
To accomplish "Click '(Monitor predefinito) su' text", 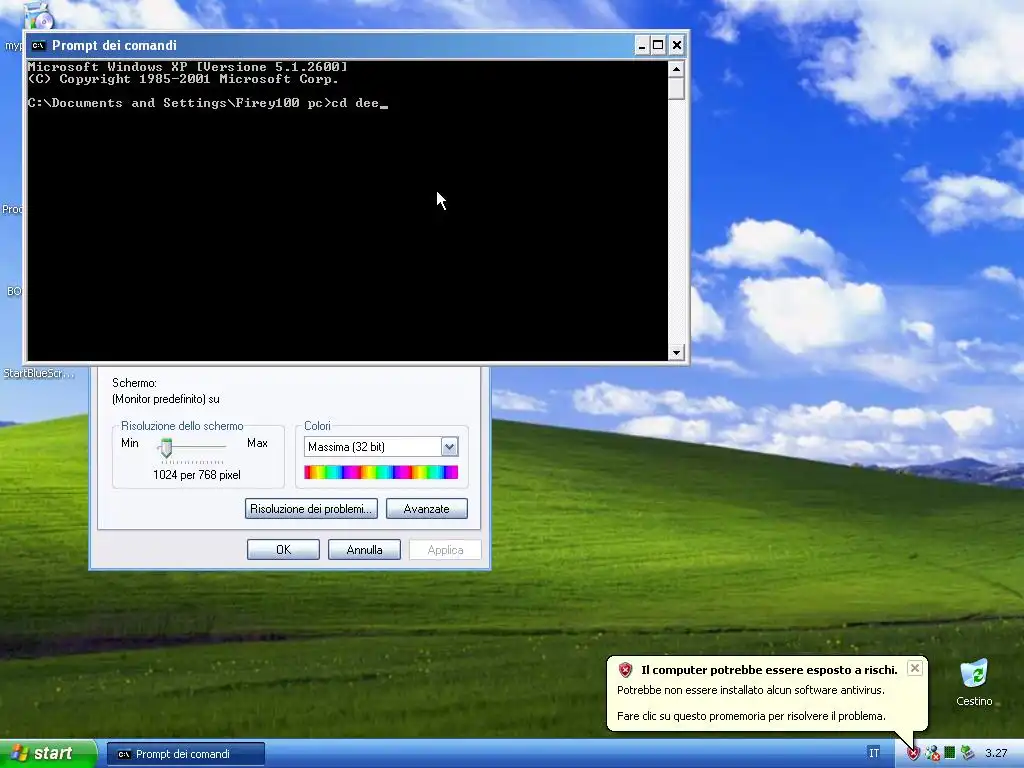I will 166,398.
